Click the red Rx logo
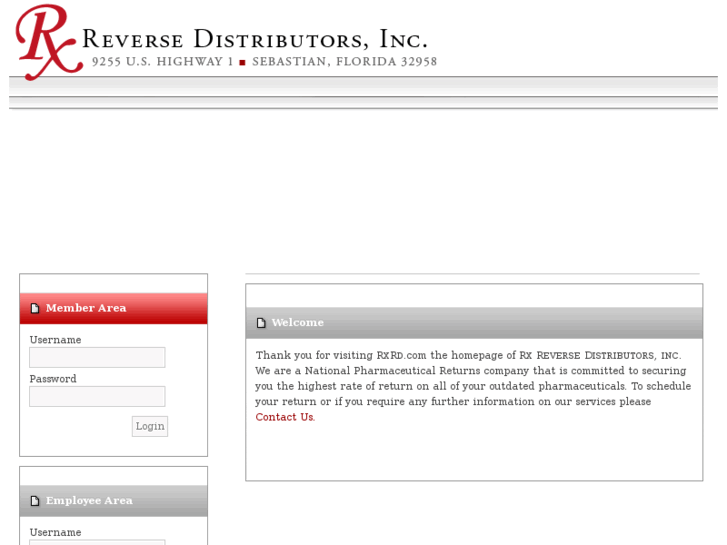 (x=49, y=42)
